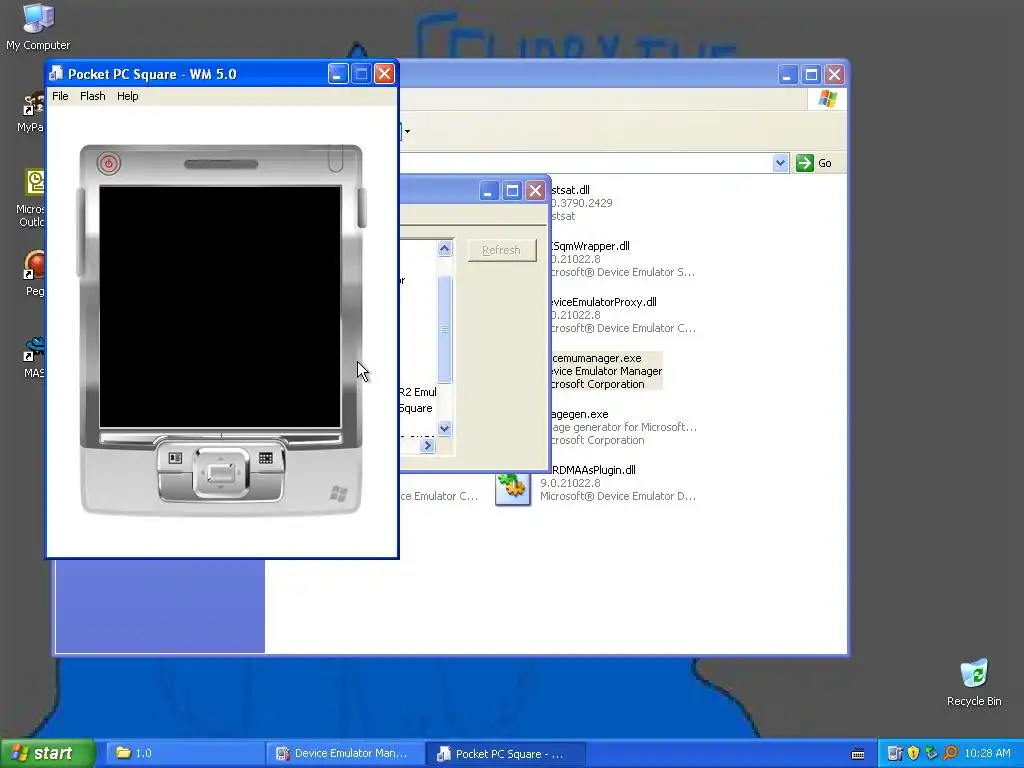Select the My Computer desktop icon
This screenshot has height=768, width=1024.
coord(38,27)
